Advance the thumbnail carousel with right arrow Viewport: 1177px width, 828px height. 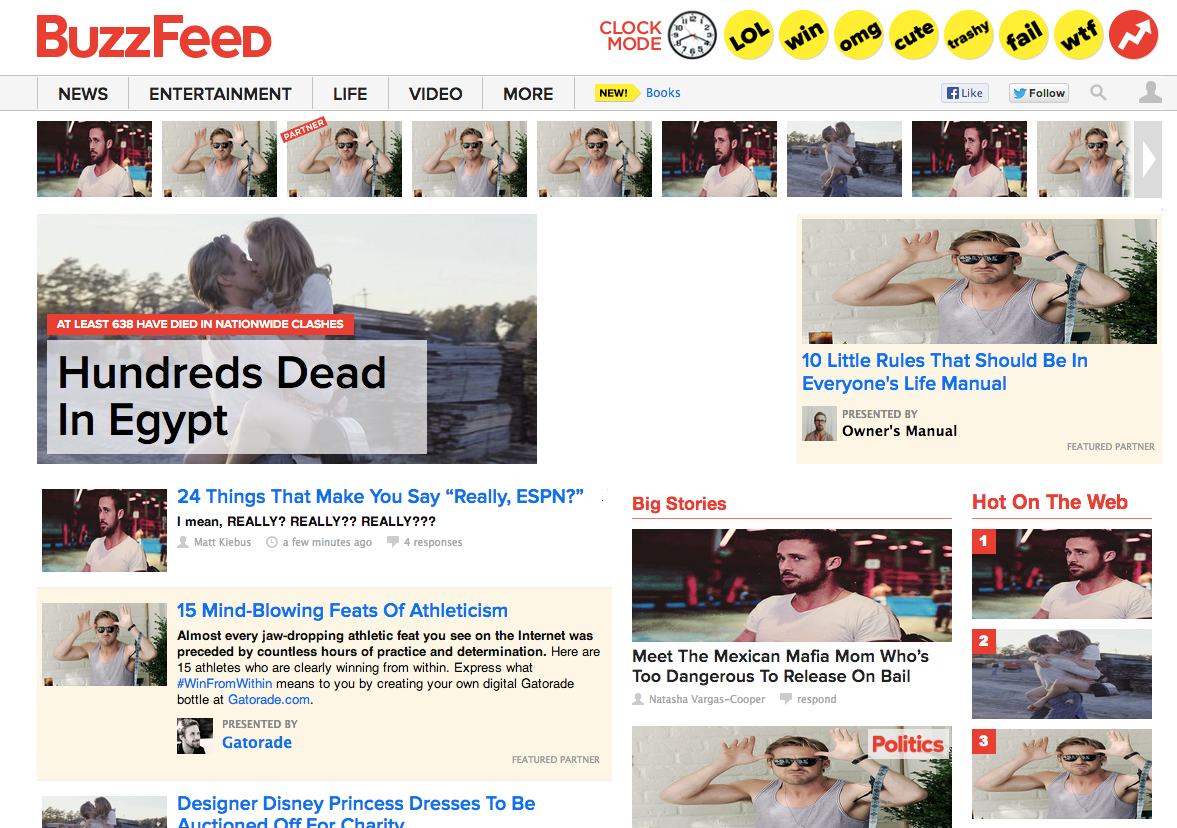coord(1148,159)
